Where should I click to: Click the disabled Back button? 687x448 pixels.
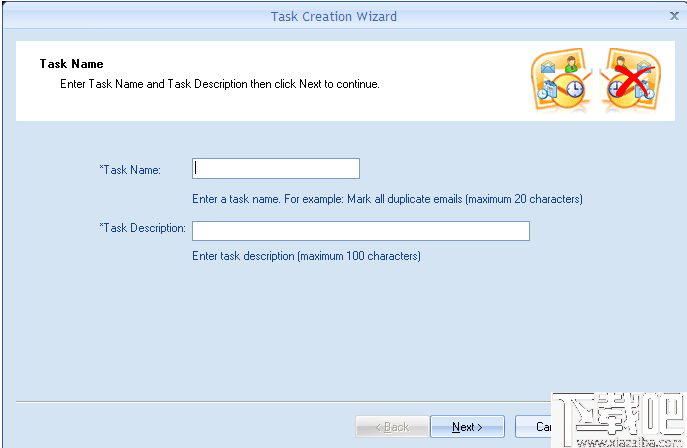tap(393, 427)
